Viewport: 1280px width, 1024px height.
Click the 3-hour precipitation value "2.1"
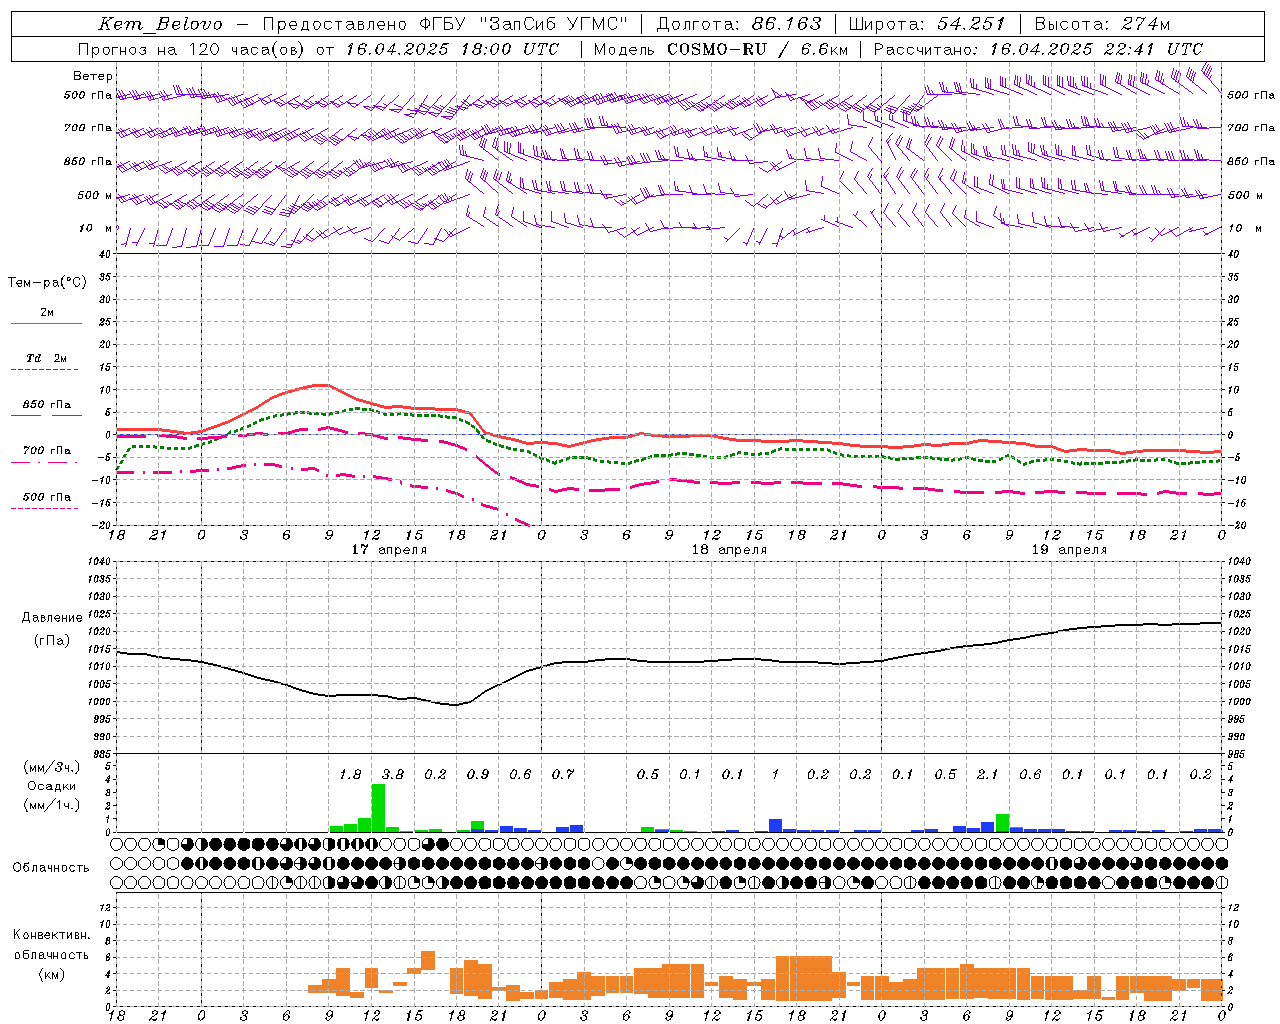(988, 774)
